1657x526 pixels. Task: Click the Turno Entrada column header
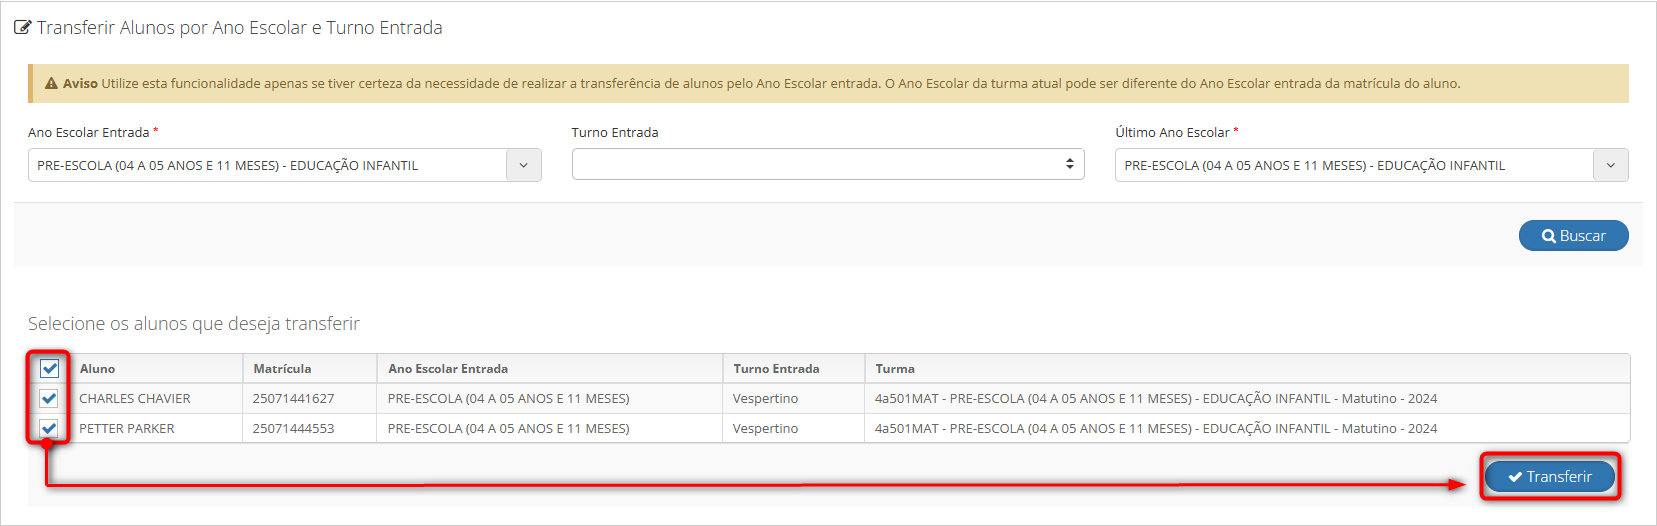776,369
